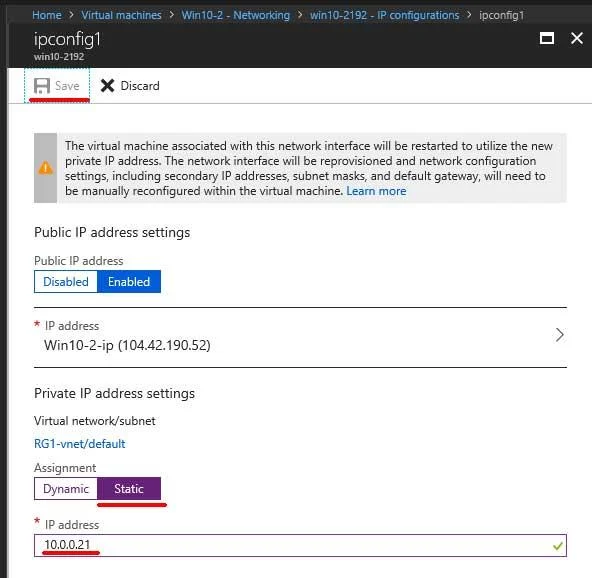Switch assignment to Static
592x578 pixels.
[x=129, y=489]
